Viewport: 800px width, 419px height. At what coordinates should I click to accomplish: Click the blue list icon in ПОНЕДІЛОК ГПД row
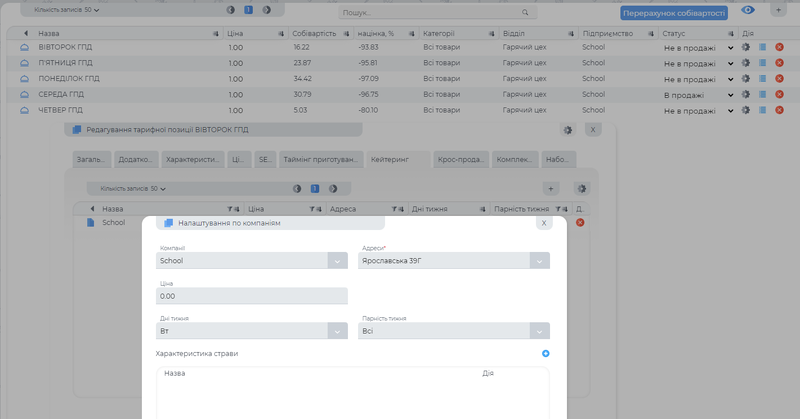762,78
